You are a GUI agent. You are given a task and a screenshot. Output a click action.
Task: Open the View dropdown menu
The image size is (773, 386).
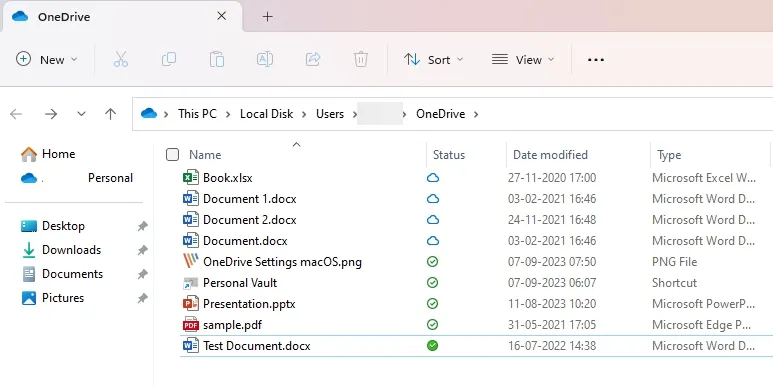pos(523,60)
